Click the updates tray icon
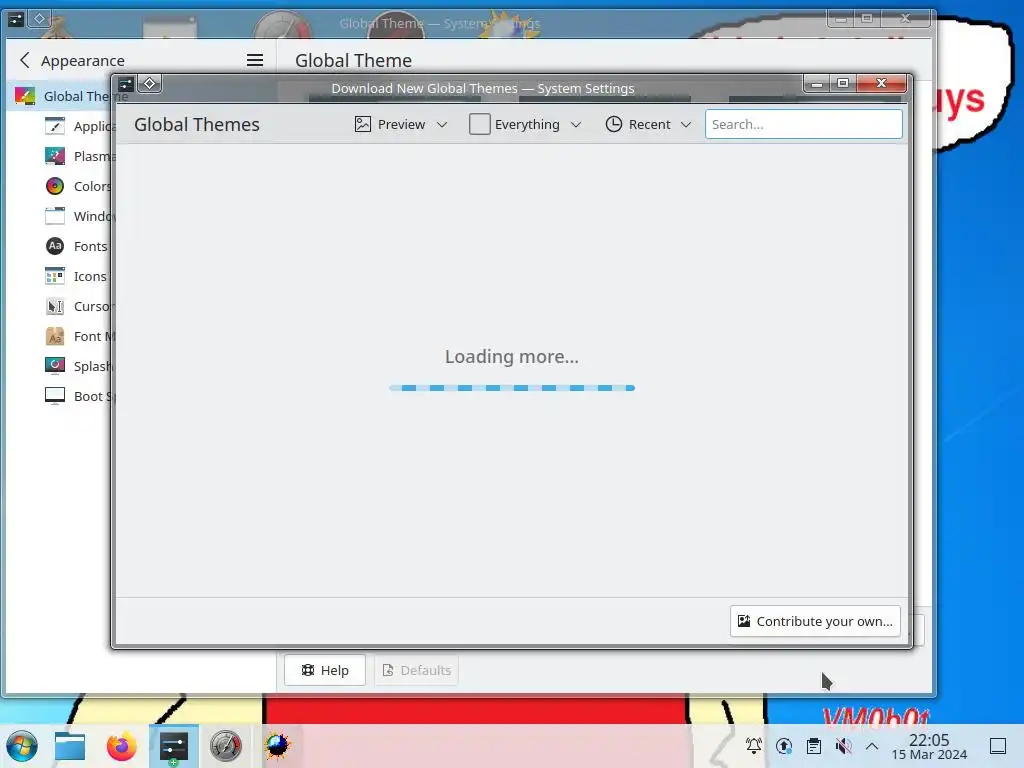Image resolution: width=1024 pixels, height=768 pixels. coord(784,746)
